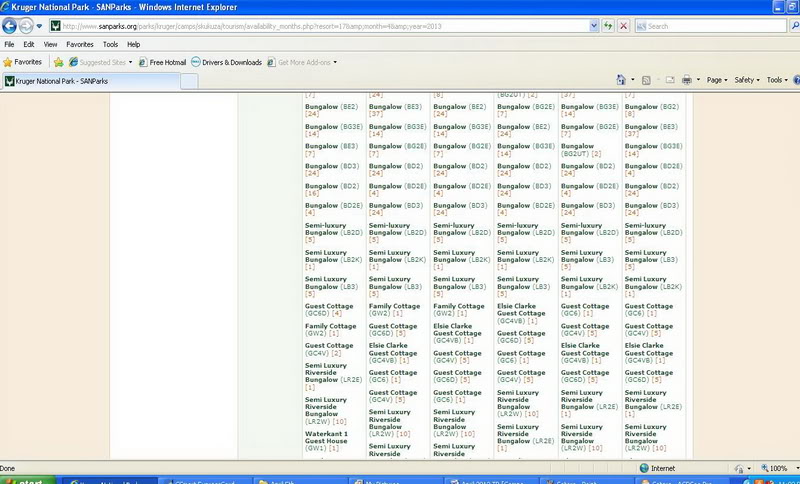Open Waterkant 1 Guest House (GW1) link
This screenshot has width=800, height=484.
326,441
